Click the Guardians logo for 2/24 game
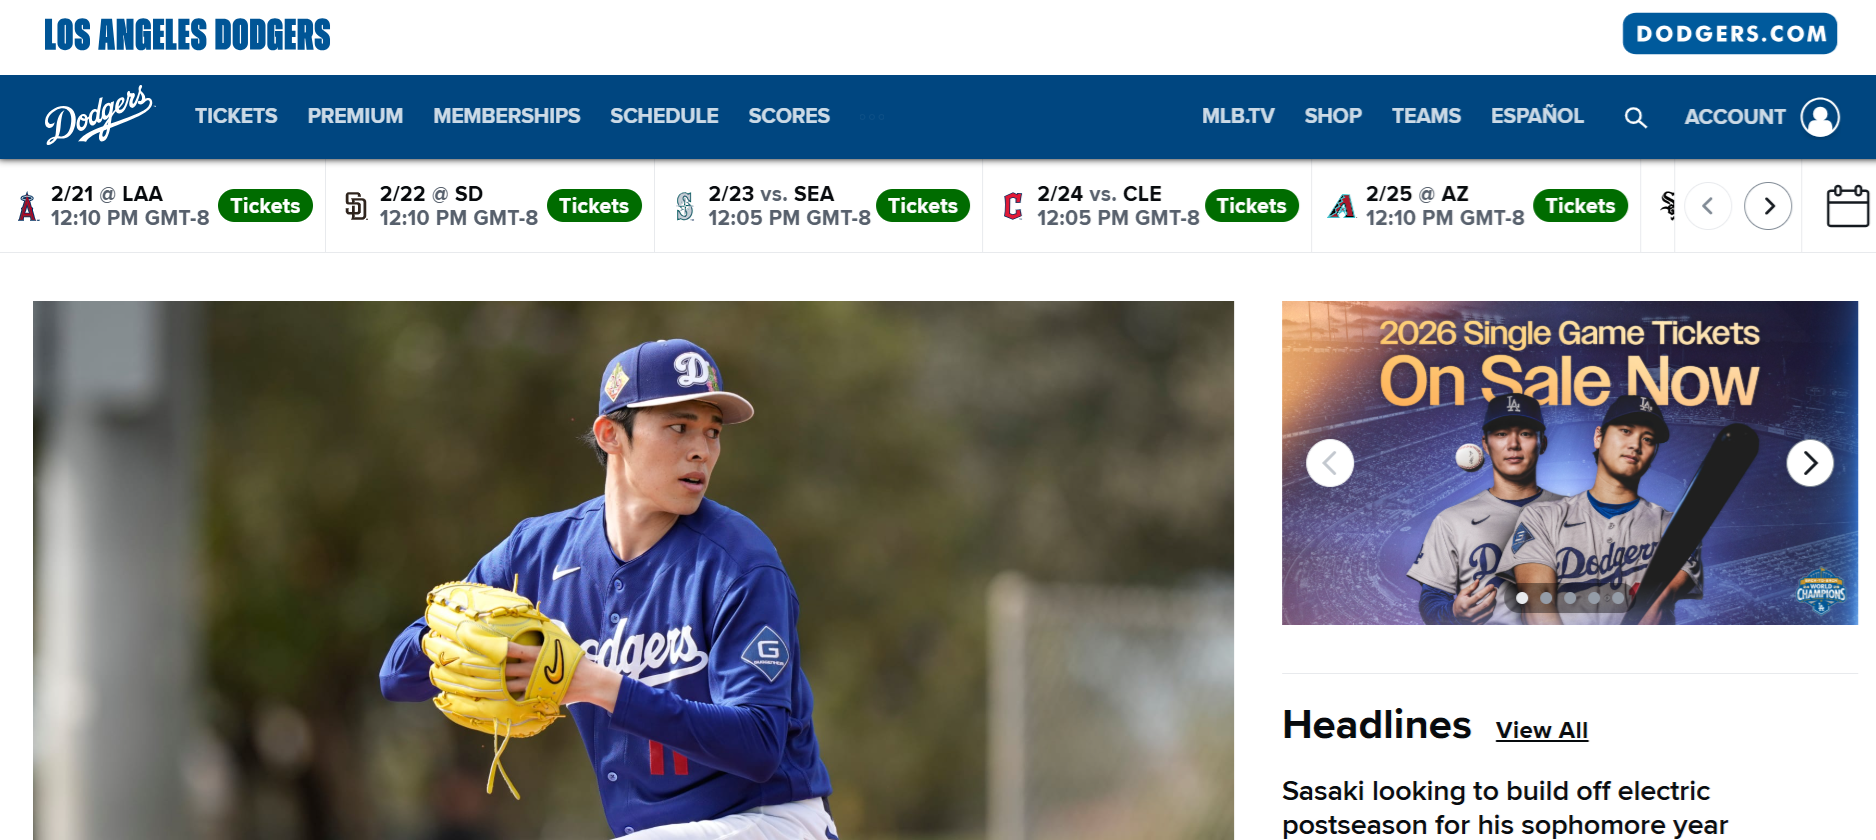The height and width of the screenshot is (840, 1876). (1013, 206)
